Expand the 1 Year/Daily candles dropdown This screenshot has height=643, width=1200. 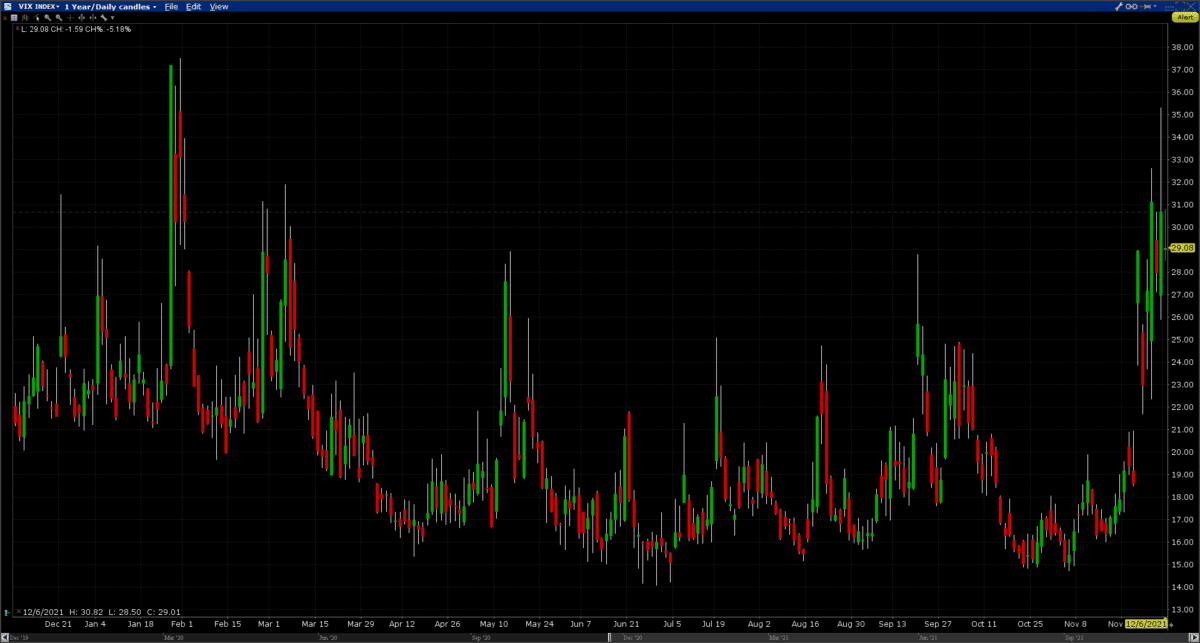pyautogui.click(x=110, y=7)
